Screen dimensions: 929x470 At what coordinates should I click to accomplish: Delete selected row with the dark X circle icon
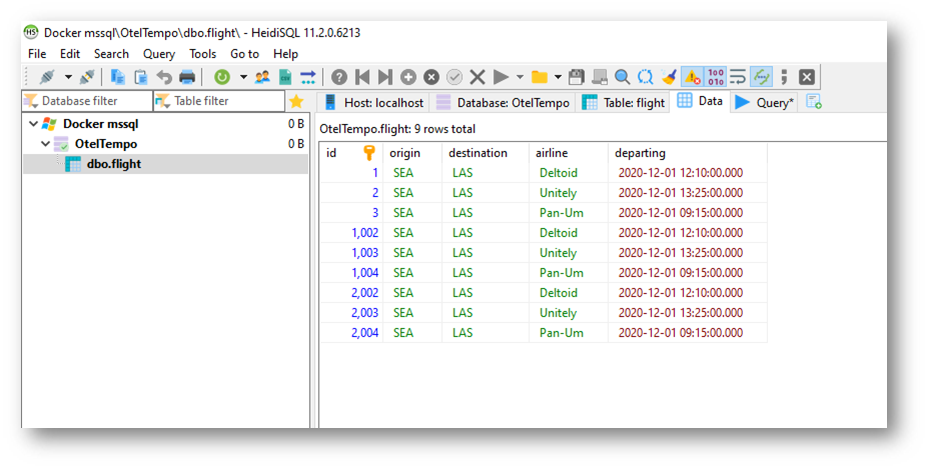tap(431, 77)
